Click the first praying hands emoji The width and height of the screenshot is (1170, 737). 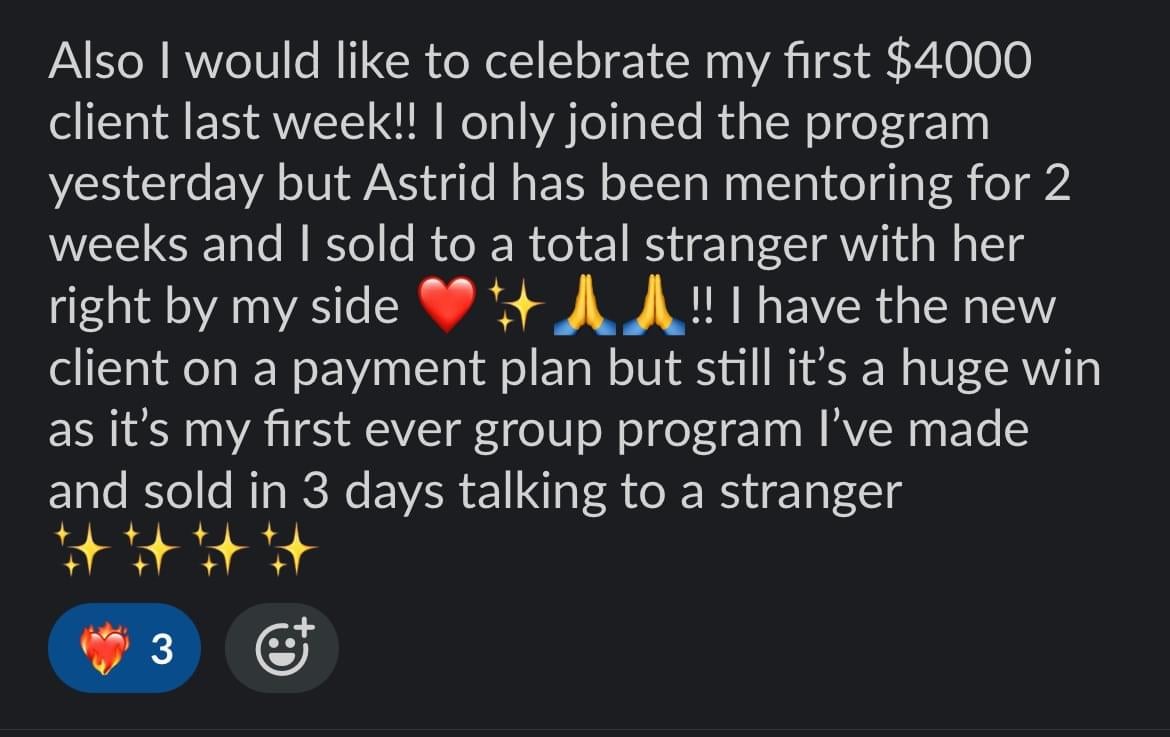584,305
